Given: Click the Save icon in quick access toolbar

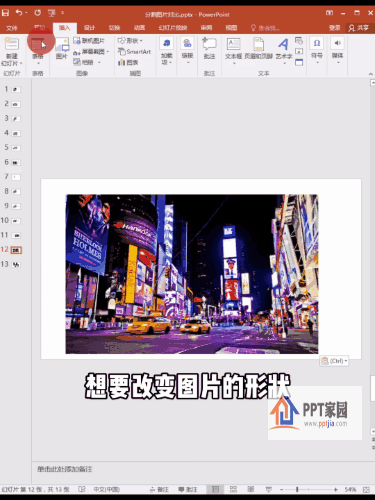Looking at the screenshot, I should point(6,13).
